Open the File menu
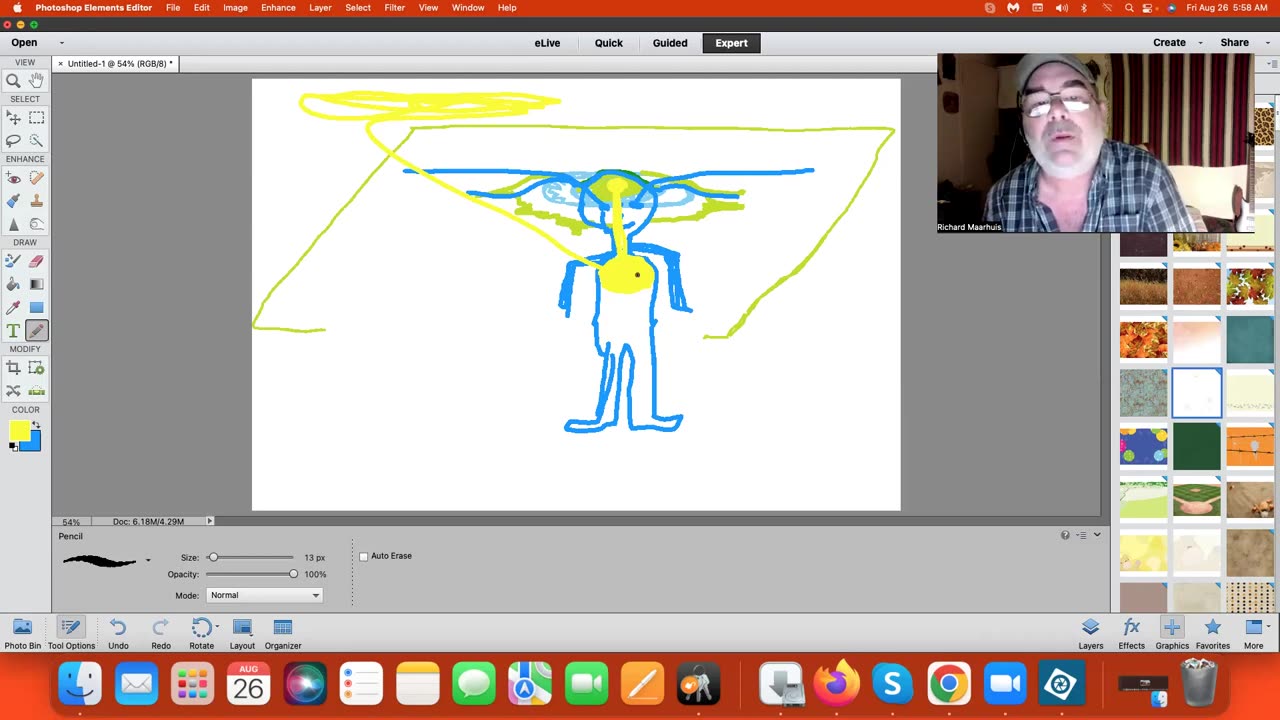 (173, 8)
